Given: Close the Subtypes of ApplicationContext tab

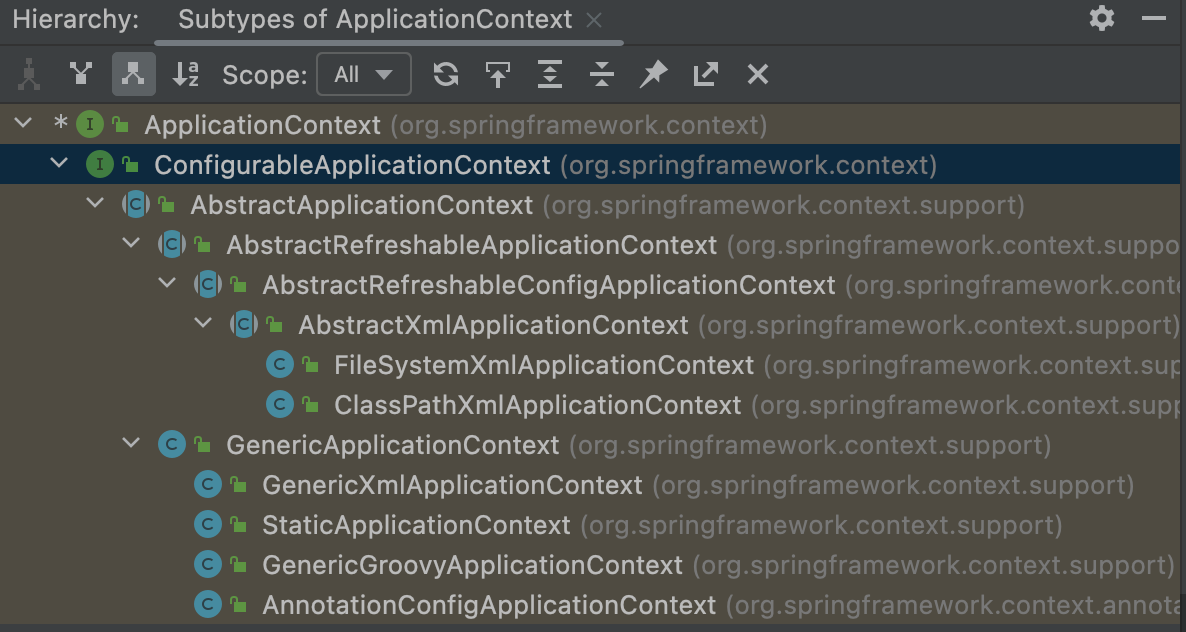Looking at the screenshot, I should pos(594,20).
